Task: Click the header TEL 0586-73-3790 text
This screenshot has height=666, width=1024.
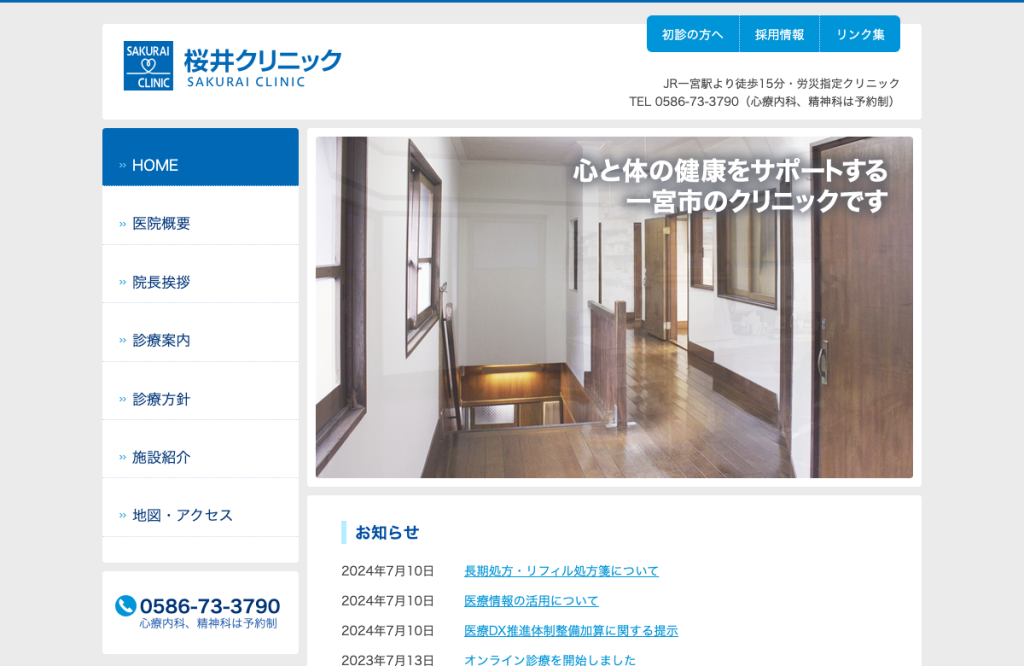Action: [x=684, y=102]
